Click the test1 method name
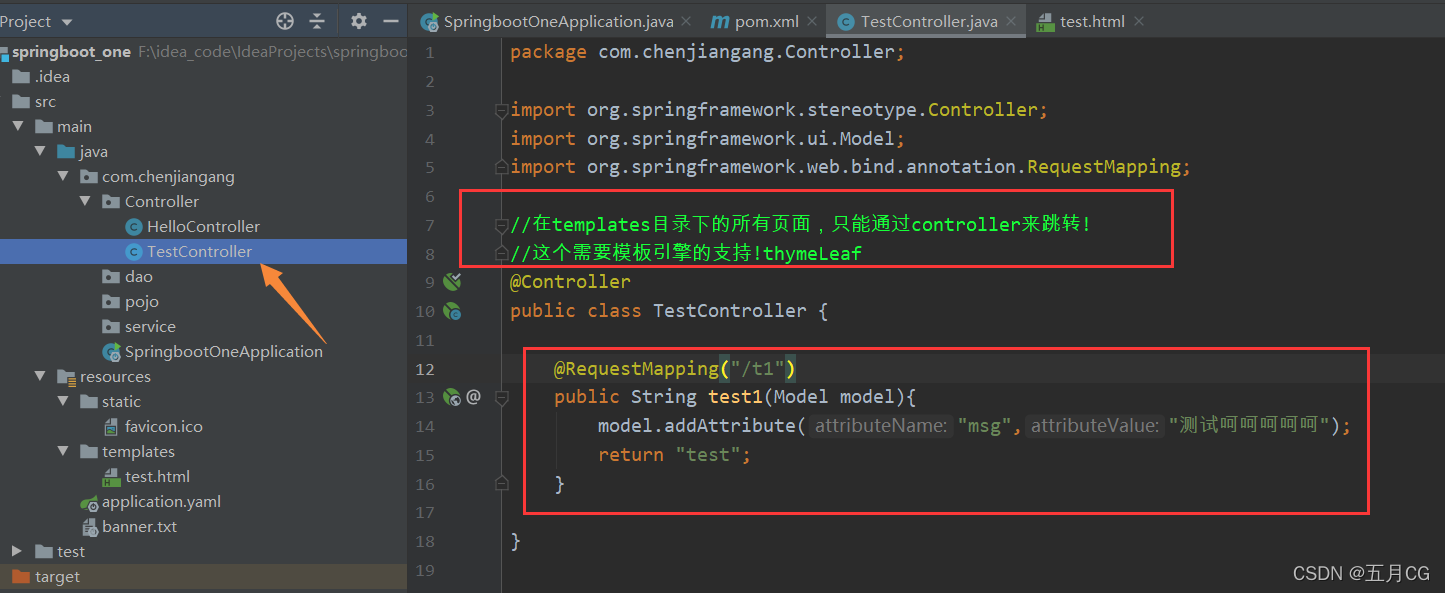Viewport: 1445px width, 593px height. click(x=735, y=397)
